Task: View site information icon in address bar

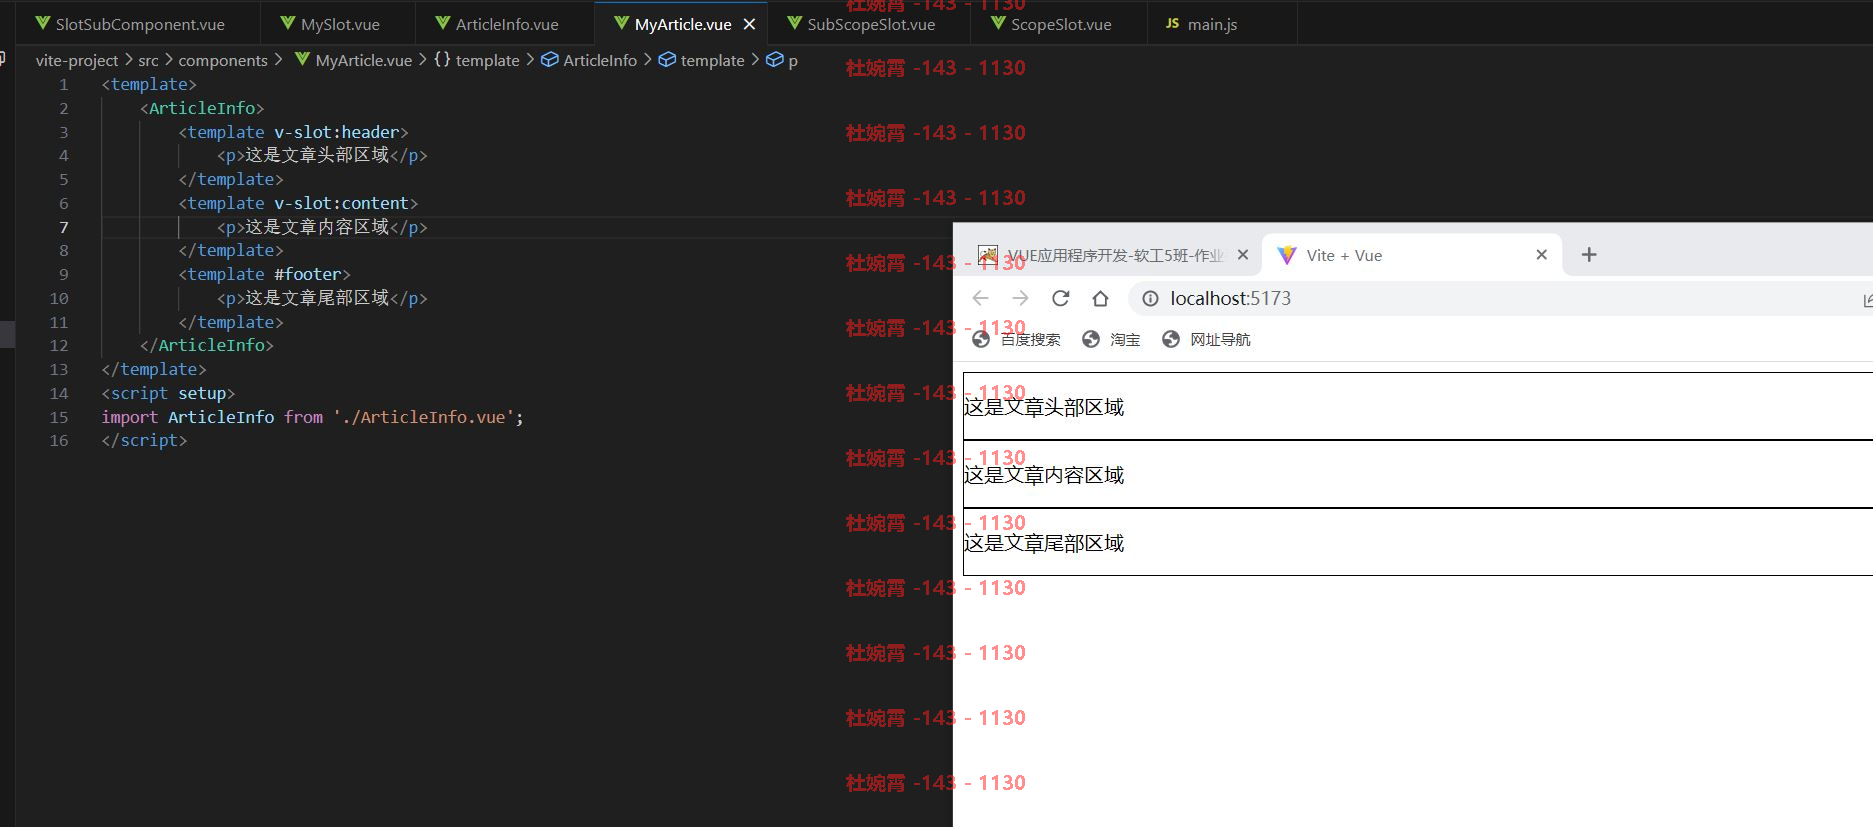Action: (x=1150, y=298)
